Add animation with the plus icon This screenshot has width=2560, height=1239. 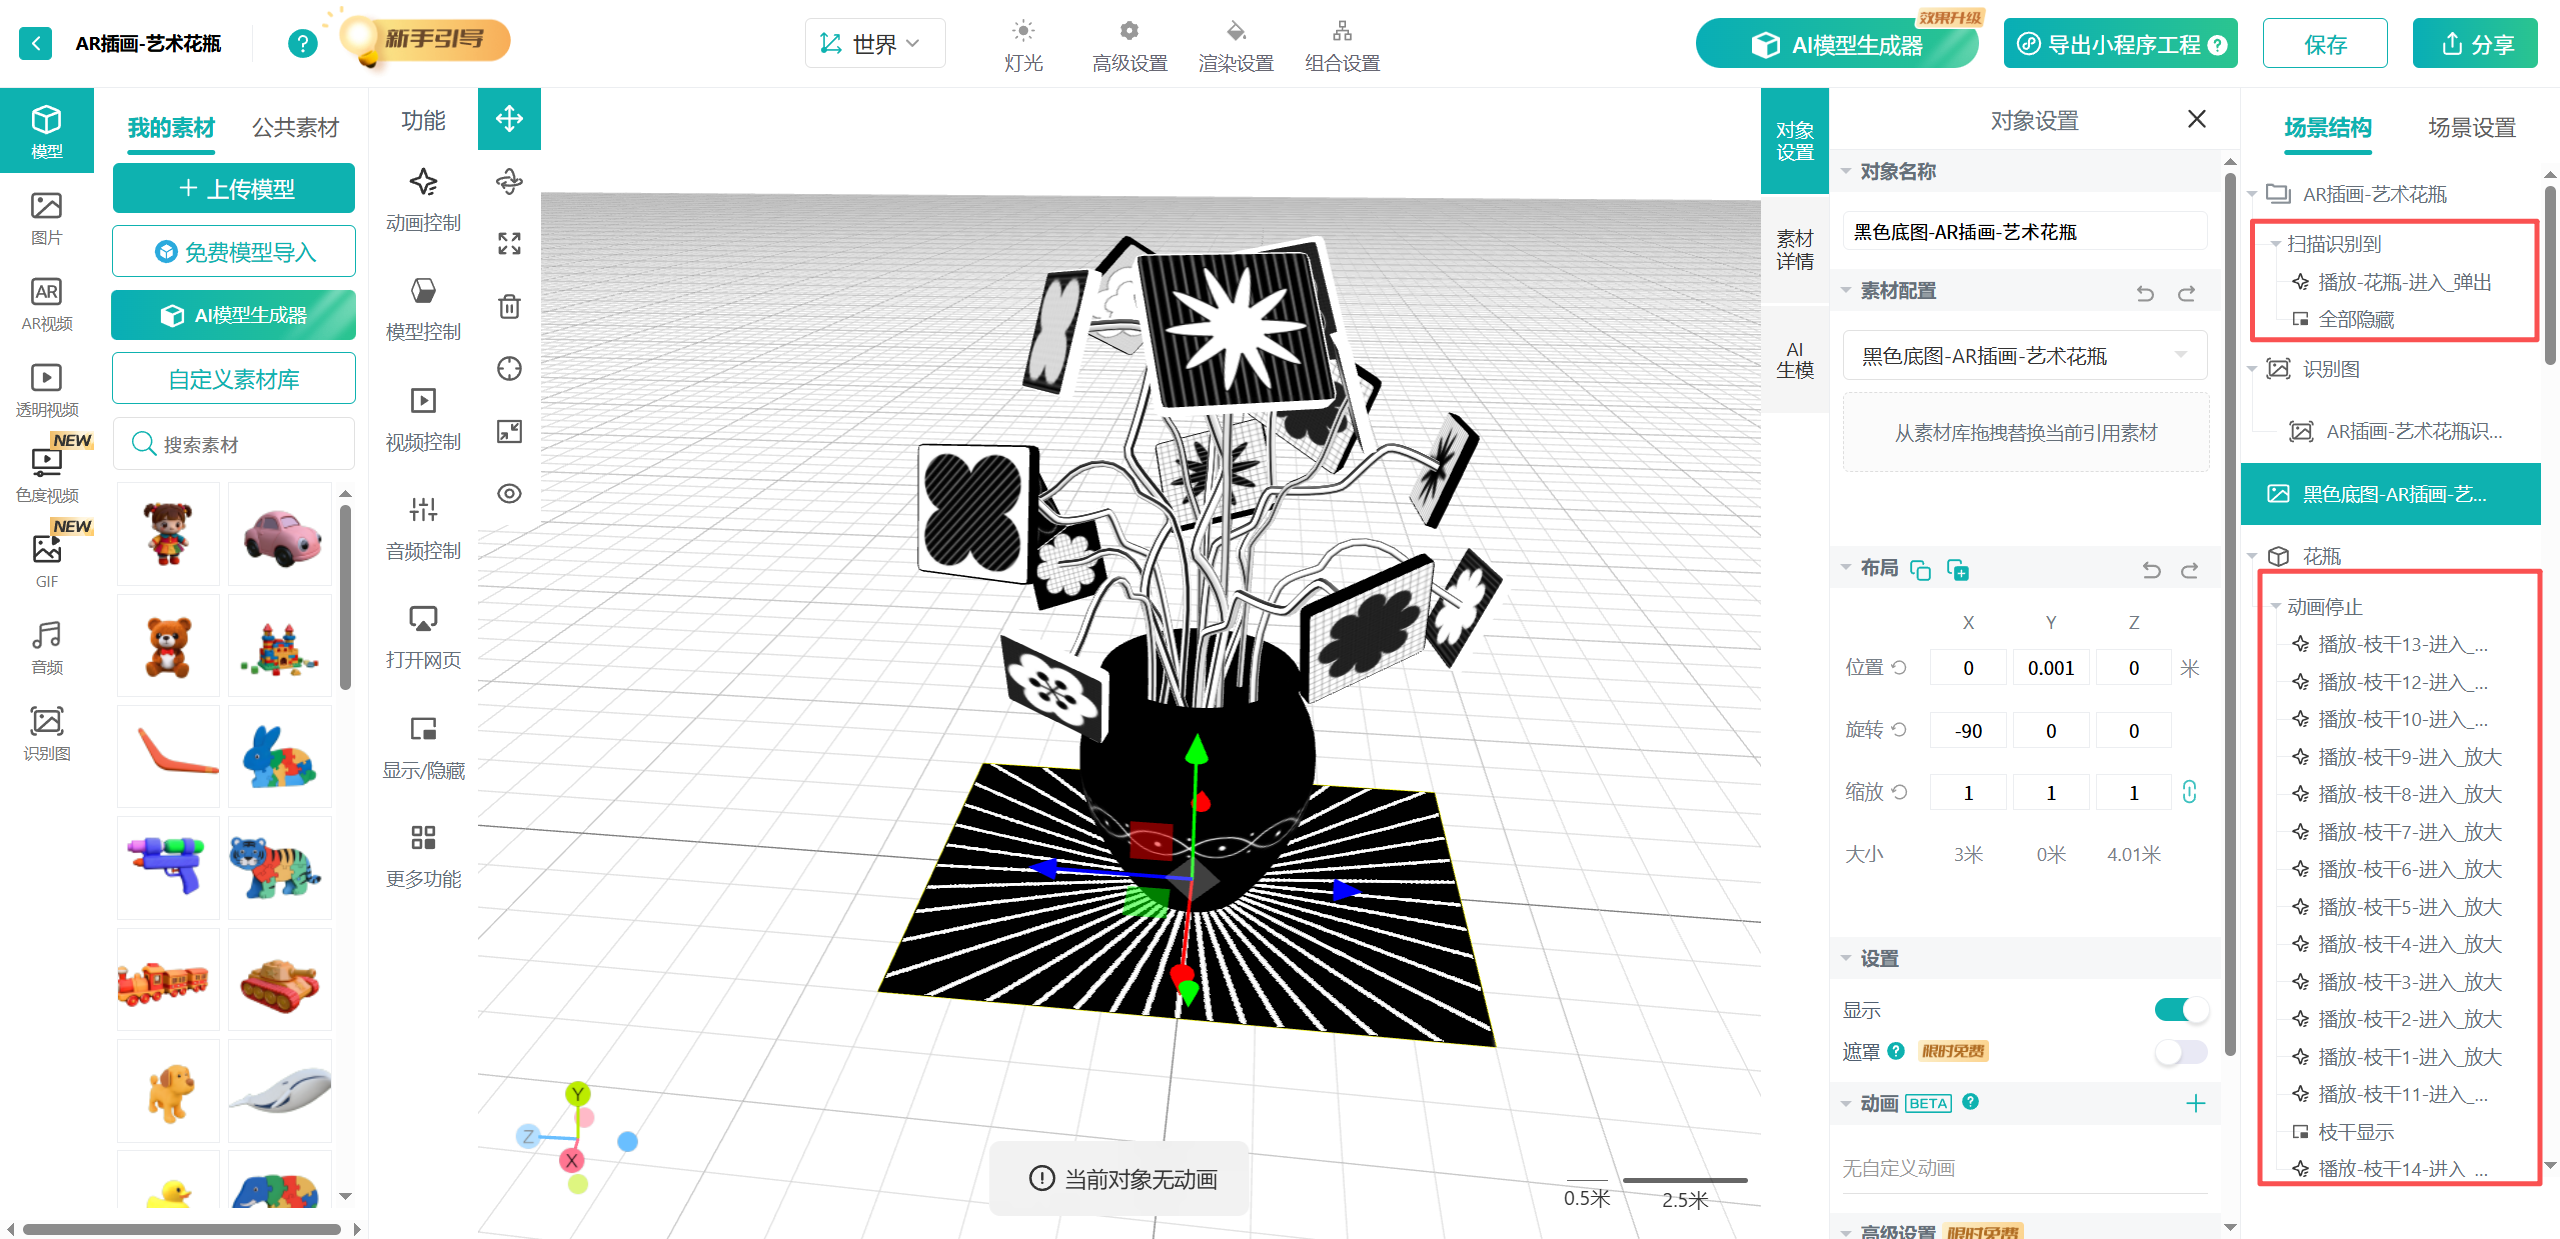coord(2195,1103)
